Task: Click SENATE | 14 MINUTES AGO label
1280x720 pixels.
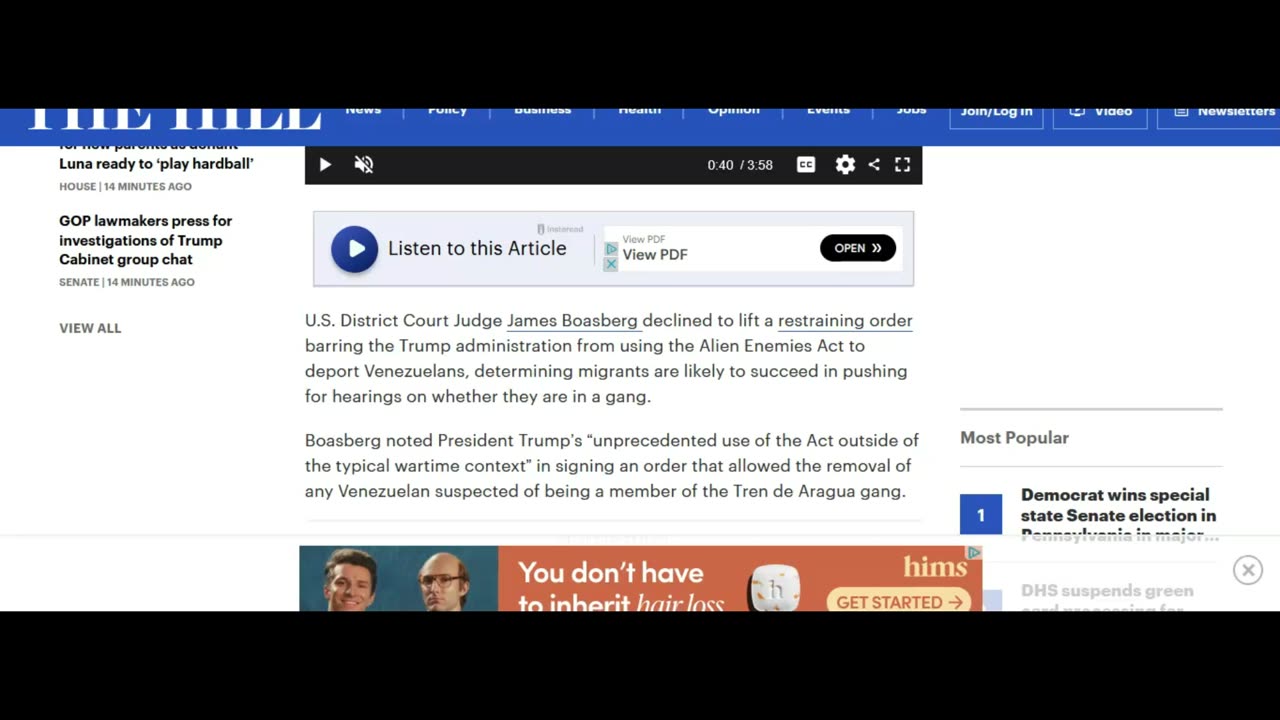Action: point(127,282)
